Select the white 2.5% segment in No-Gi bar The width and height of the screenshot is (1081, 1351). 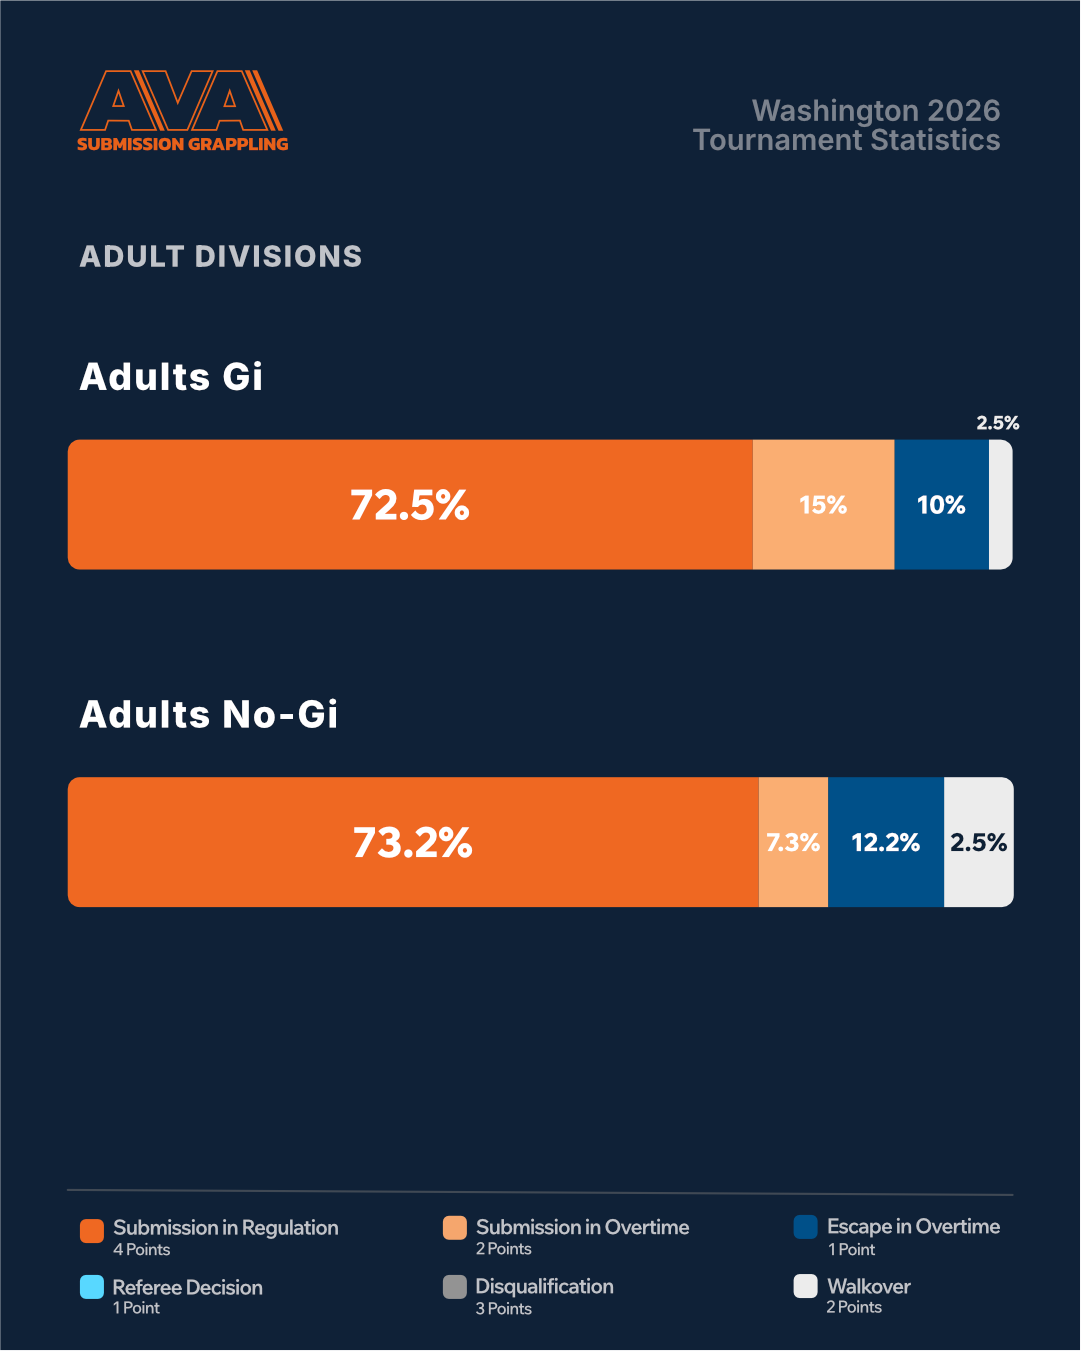point(979,842)
